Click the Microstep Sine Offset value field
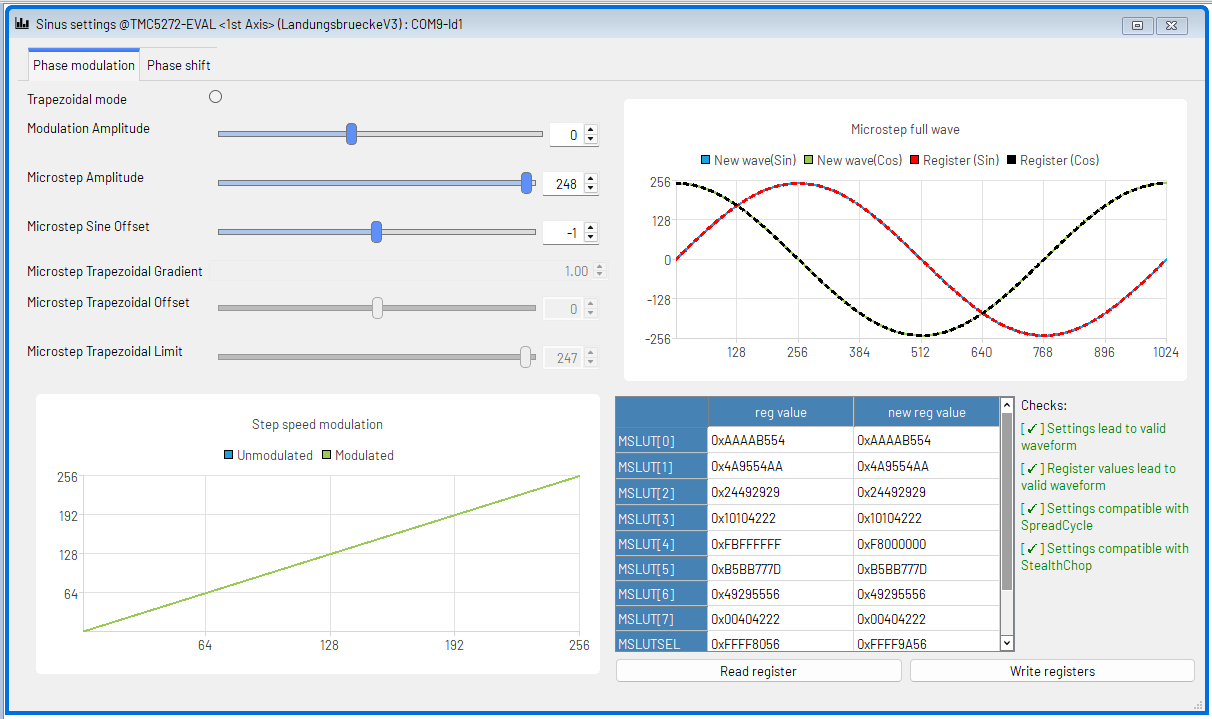The width and height of the screenshot is (1212, 719). (563, 232)
